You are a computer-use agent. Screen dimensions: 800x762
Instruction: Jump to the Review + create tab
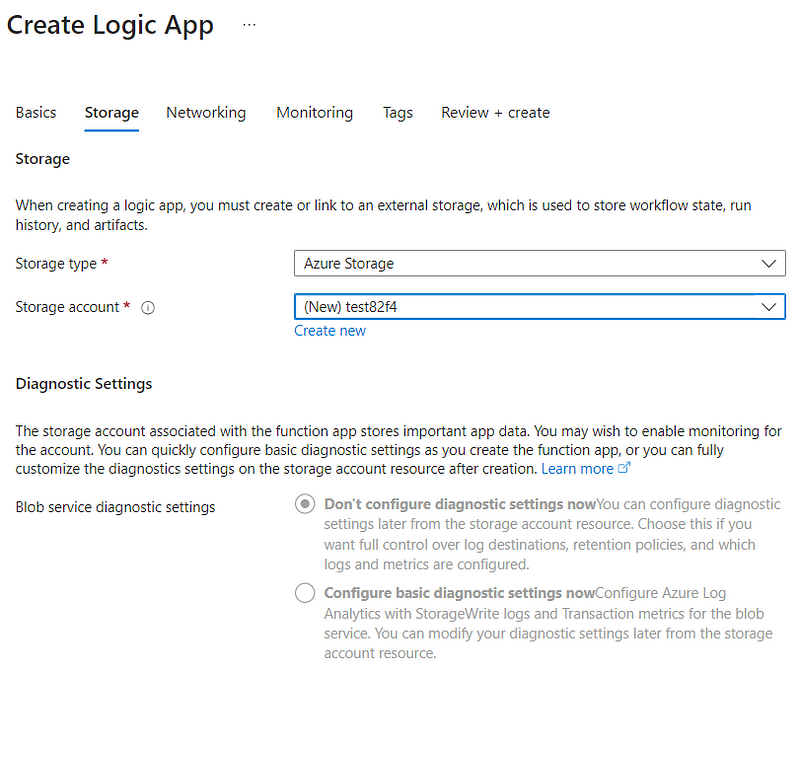495,113
